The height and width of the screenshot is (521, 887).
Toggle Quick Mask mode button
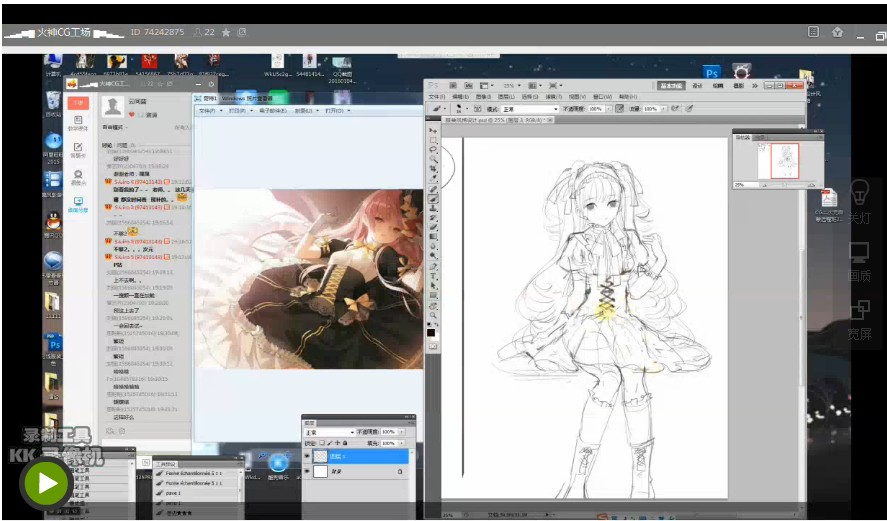[433, 346]
